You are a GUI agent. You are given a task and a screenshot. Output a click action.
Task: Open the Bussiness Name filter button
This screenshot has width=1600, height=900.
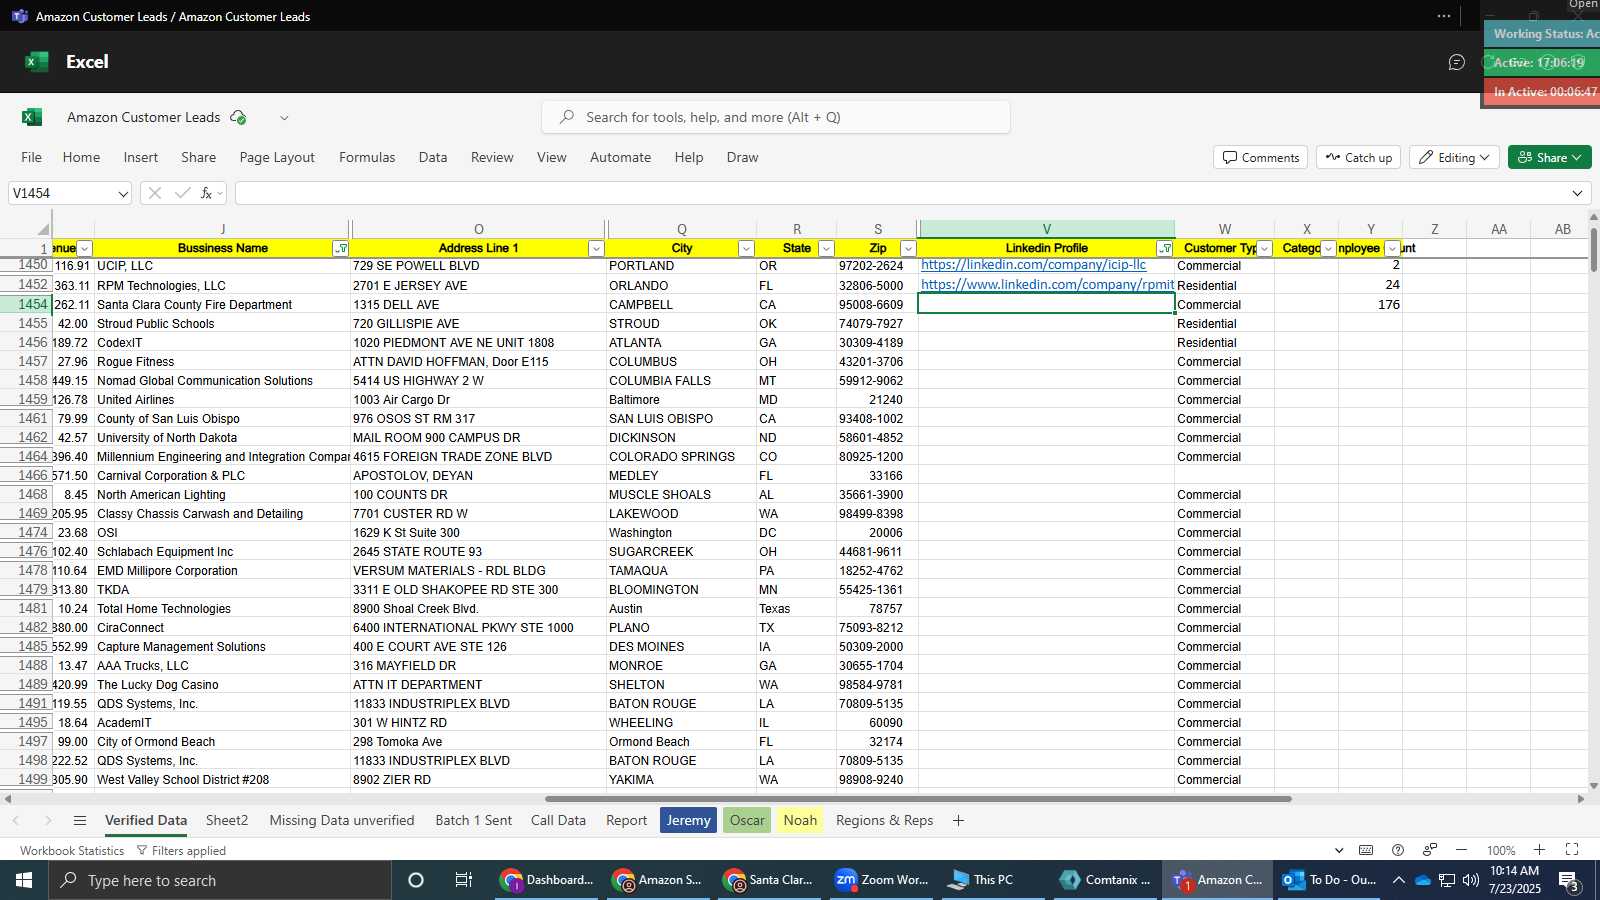[x=340, y=248]
